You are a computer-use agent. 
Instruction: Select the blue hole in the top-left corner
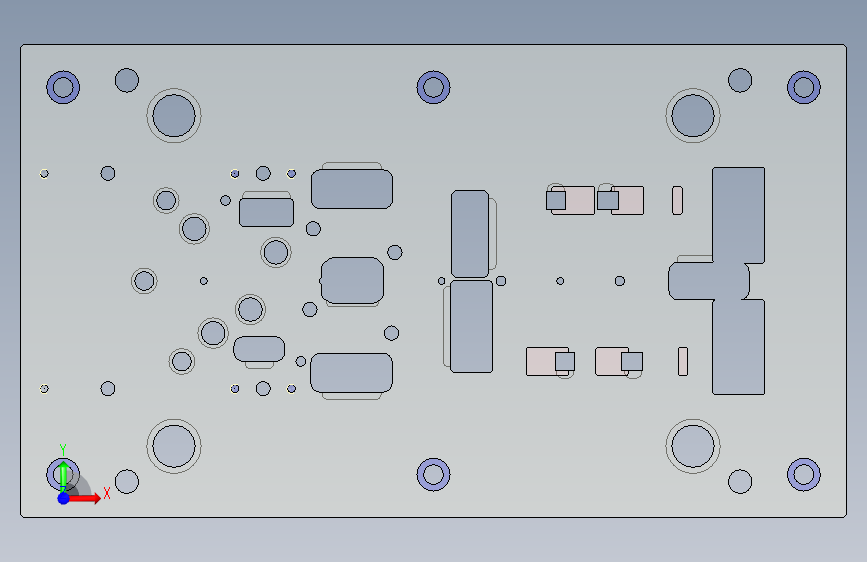pos(63,87)
